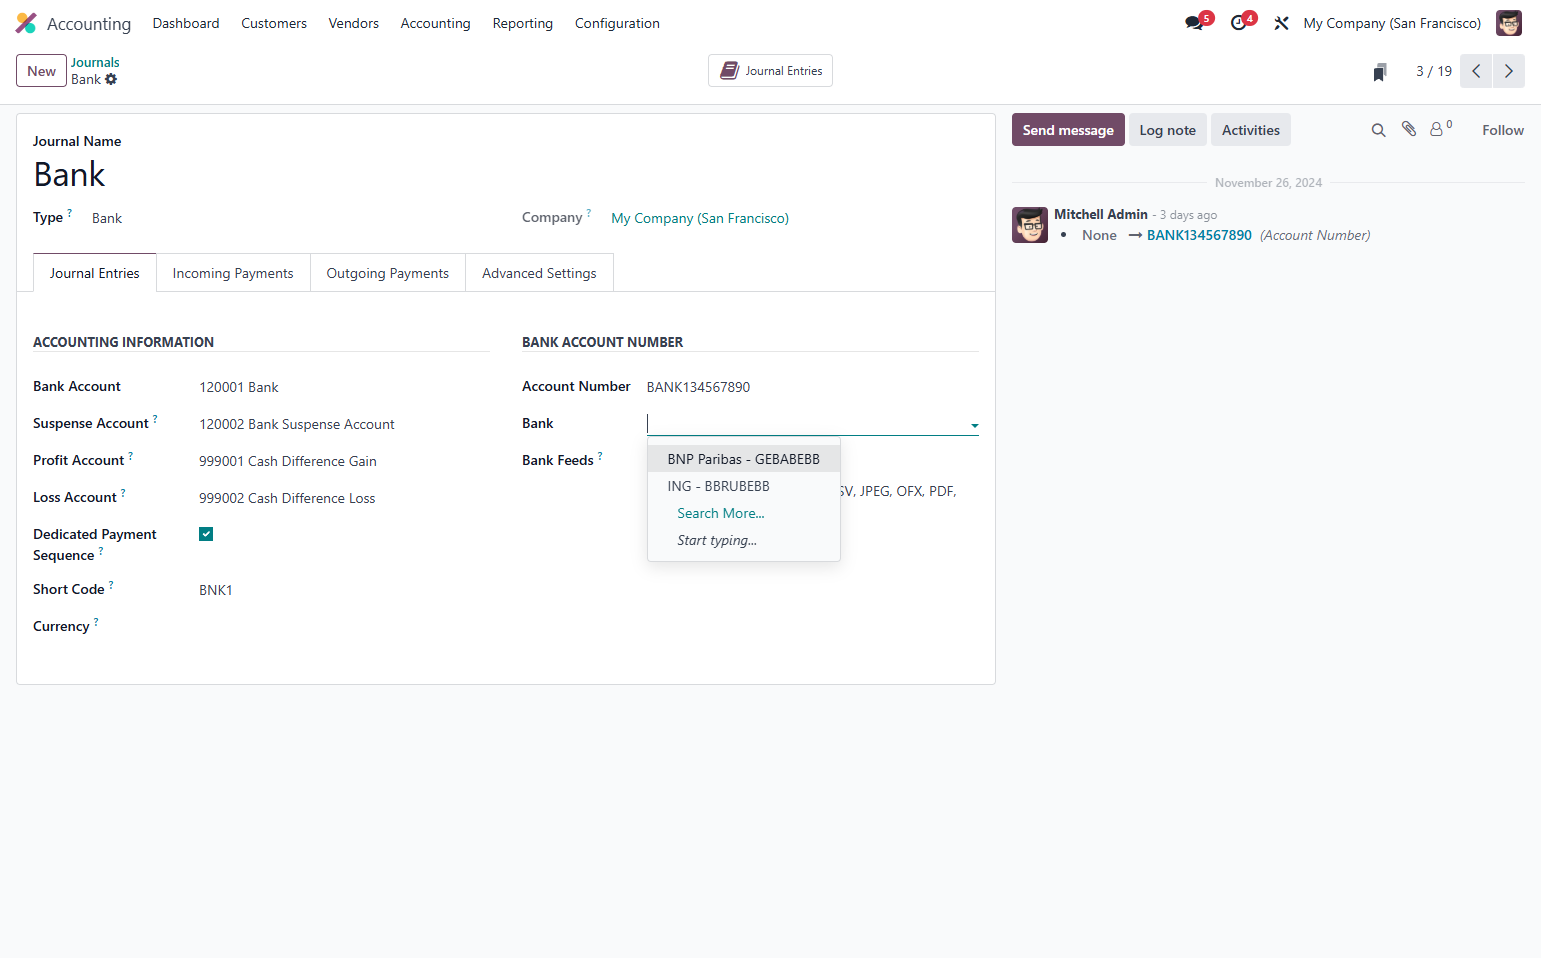Switch to the Incoming Payments tab

pyautogui.click(x=233, y=273)
